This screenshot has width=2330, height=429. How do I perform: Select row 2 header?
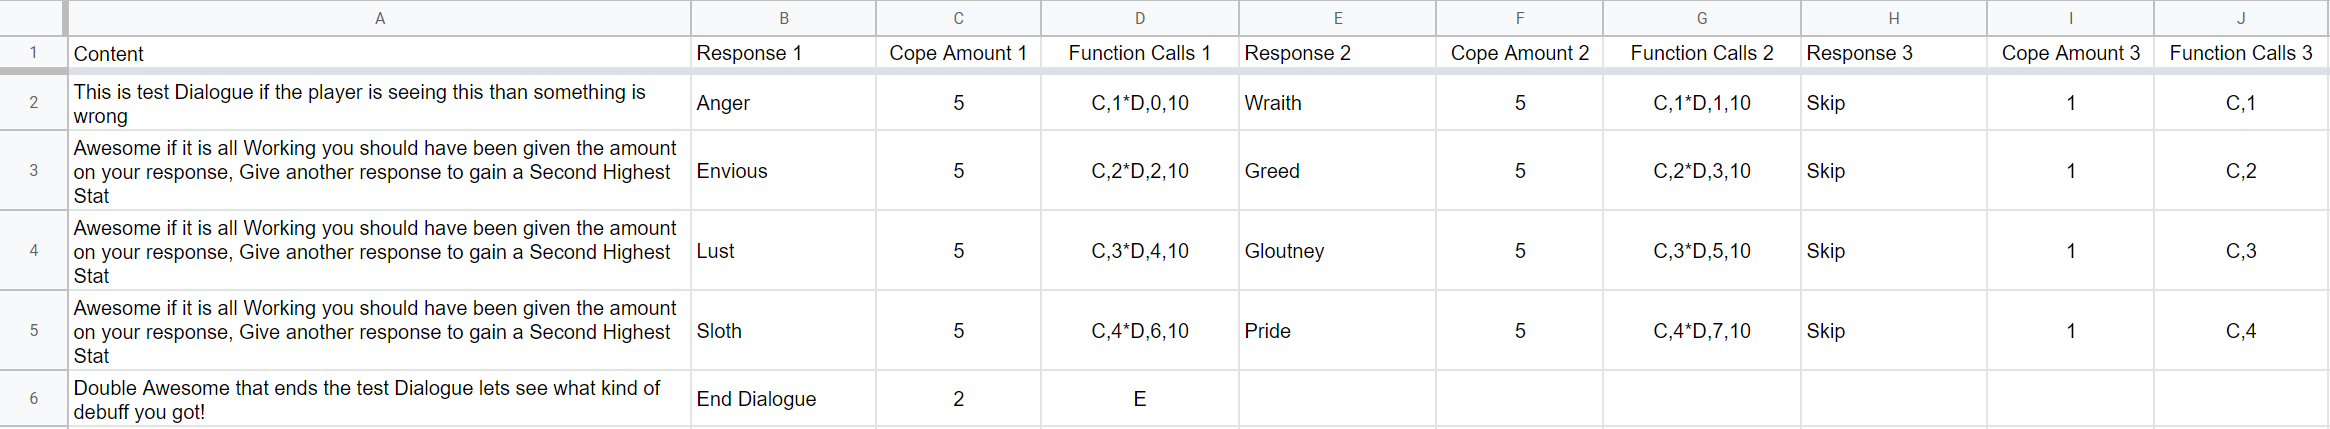tap(33, 102)
